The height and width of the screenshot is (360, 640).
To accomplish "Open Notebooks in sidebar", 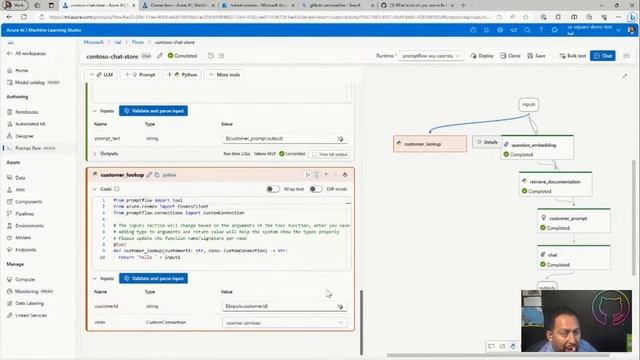I will [23, 112].
